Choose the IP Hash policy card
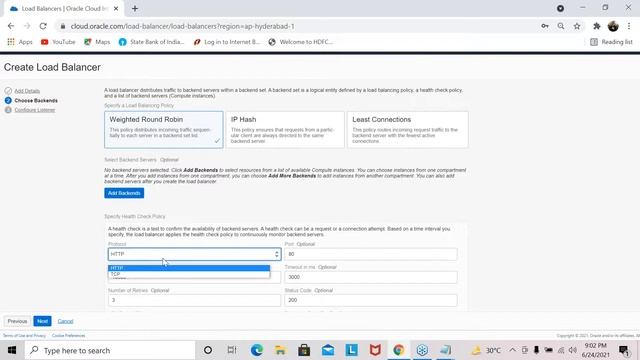The height and width of the screenshot is (360, 640). 285,130
